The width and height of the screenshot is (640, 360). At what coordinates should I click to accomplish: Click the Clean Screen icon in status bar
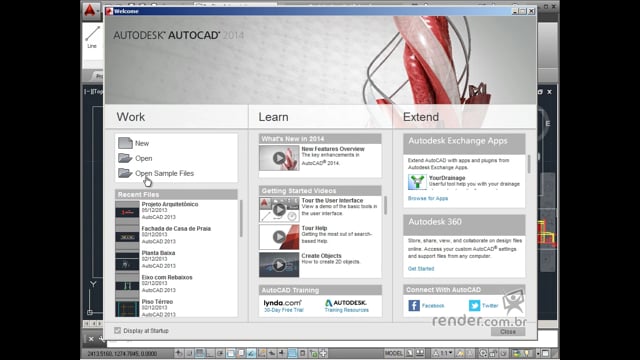click(545, 353)
